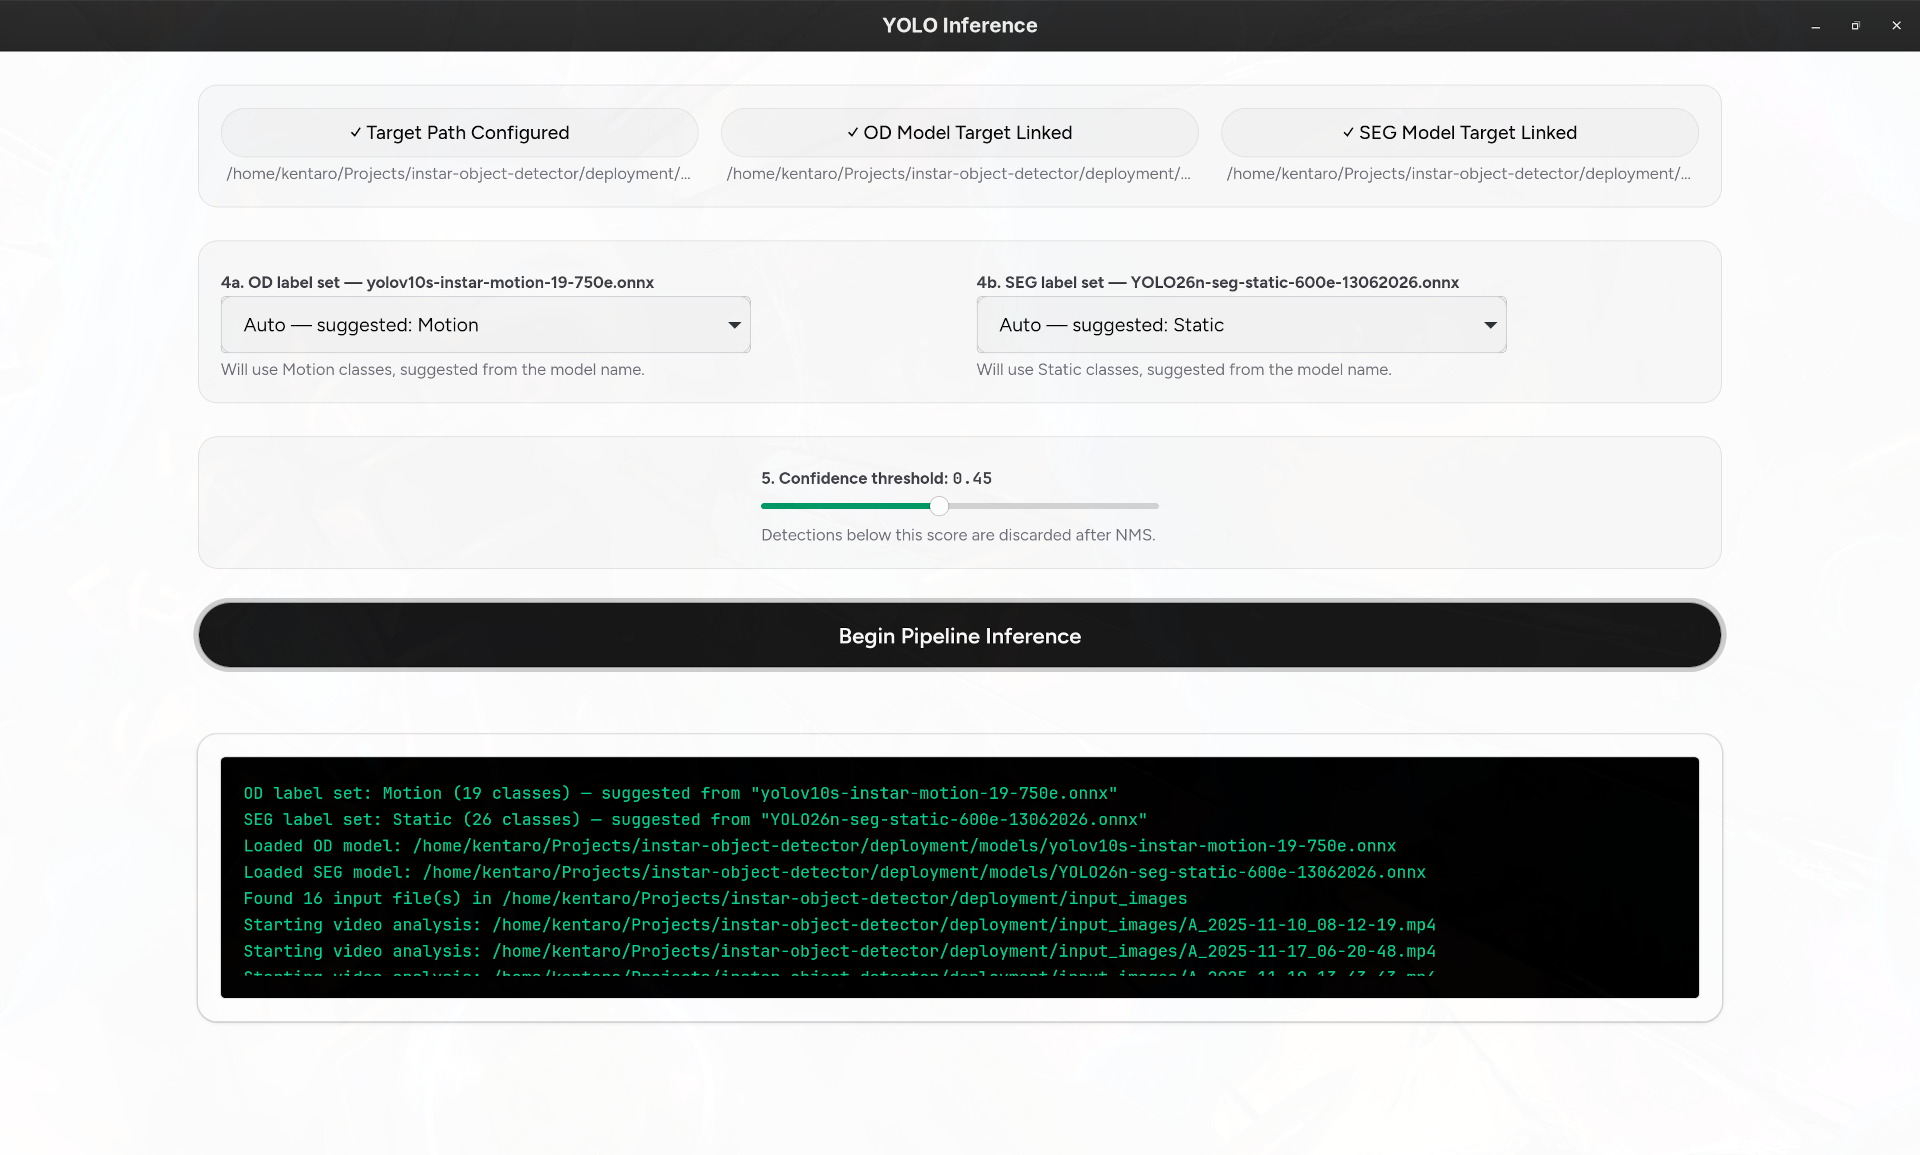
Task: Click 'Will use Motion classes' hint text
Action: (433, 370)
